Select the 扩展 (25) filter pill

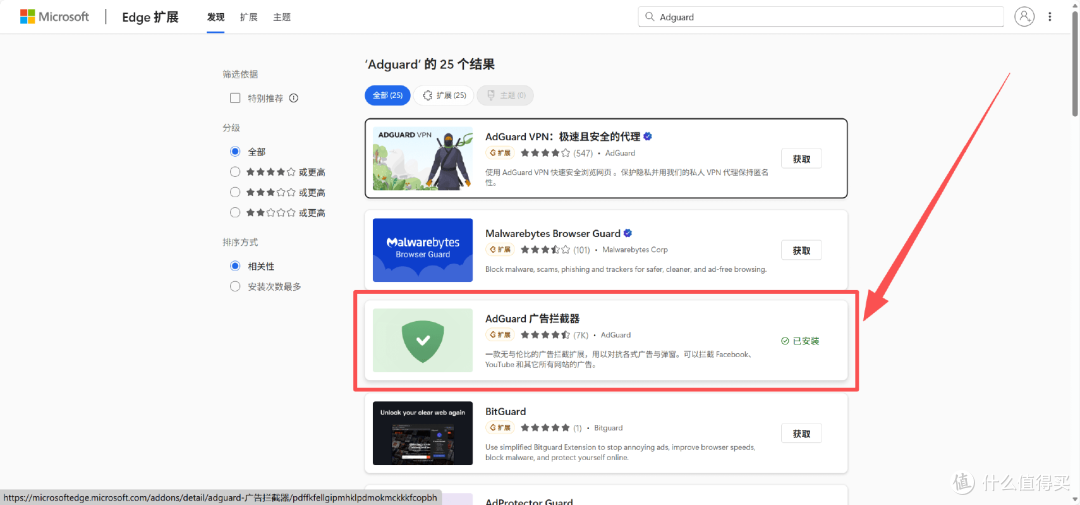point(444,95)
